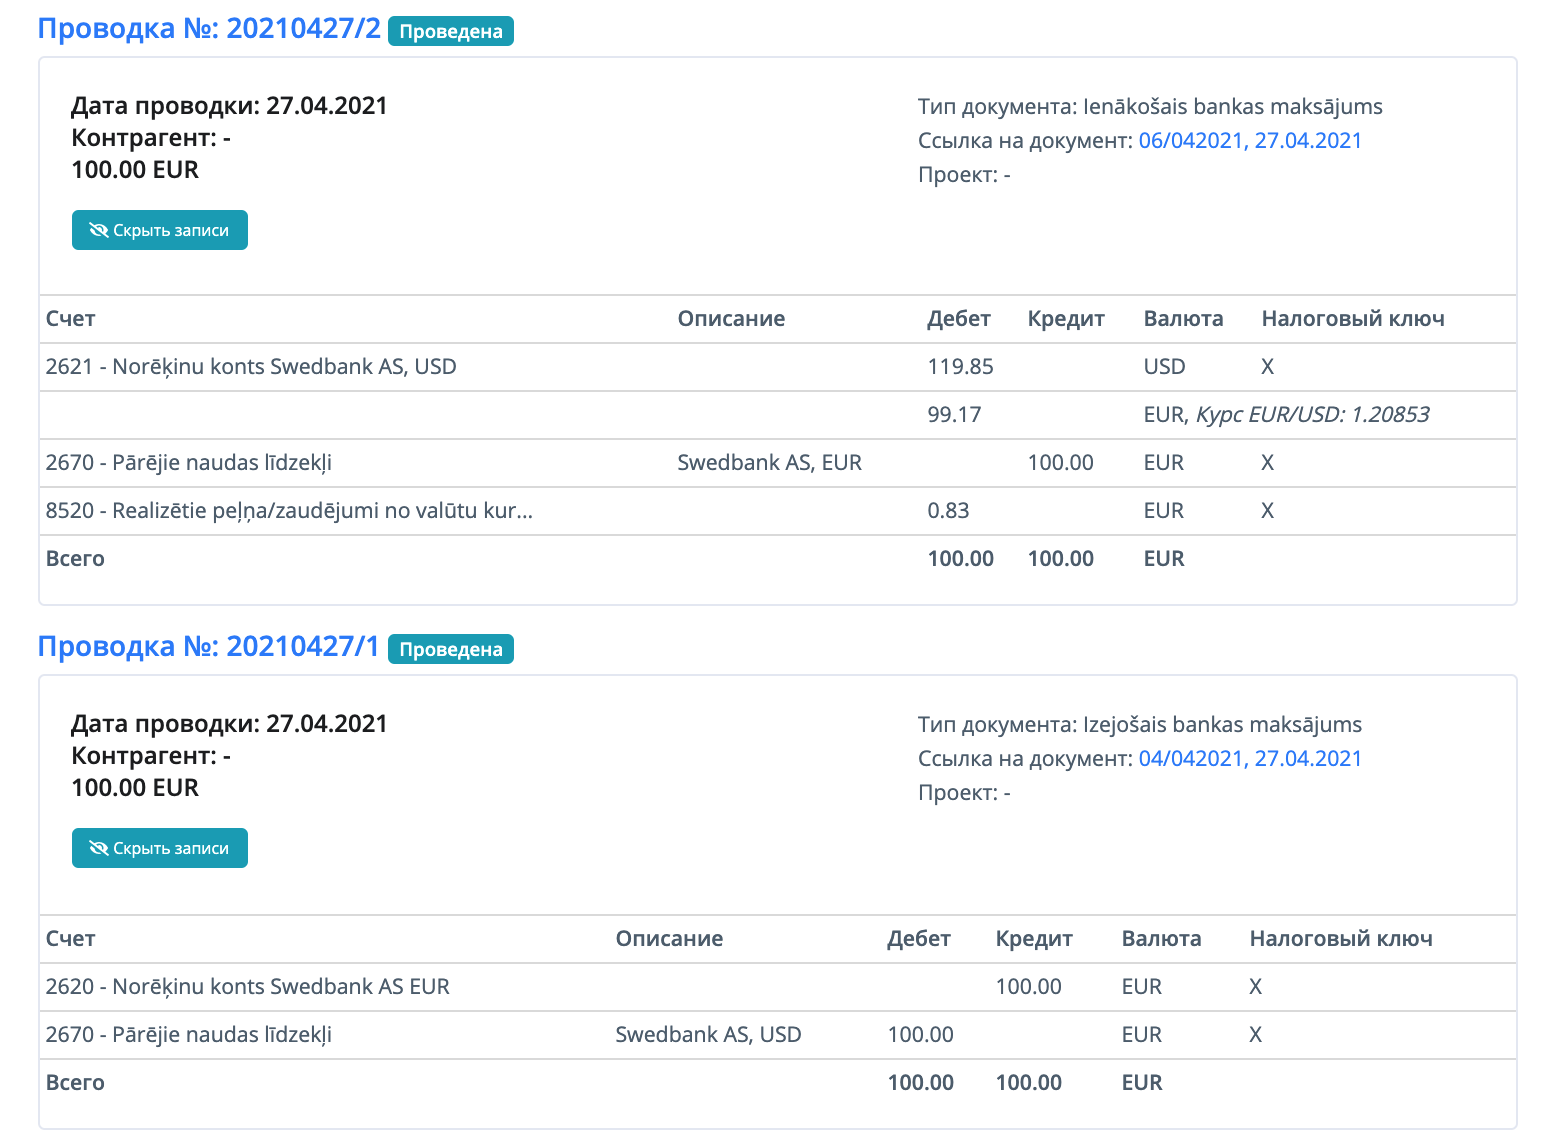This screenshot has height=1138, width=1542.
Task: Open entry heading Проводка №: 20210427/2
Action: (x=209, y=29)
